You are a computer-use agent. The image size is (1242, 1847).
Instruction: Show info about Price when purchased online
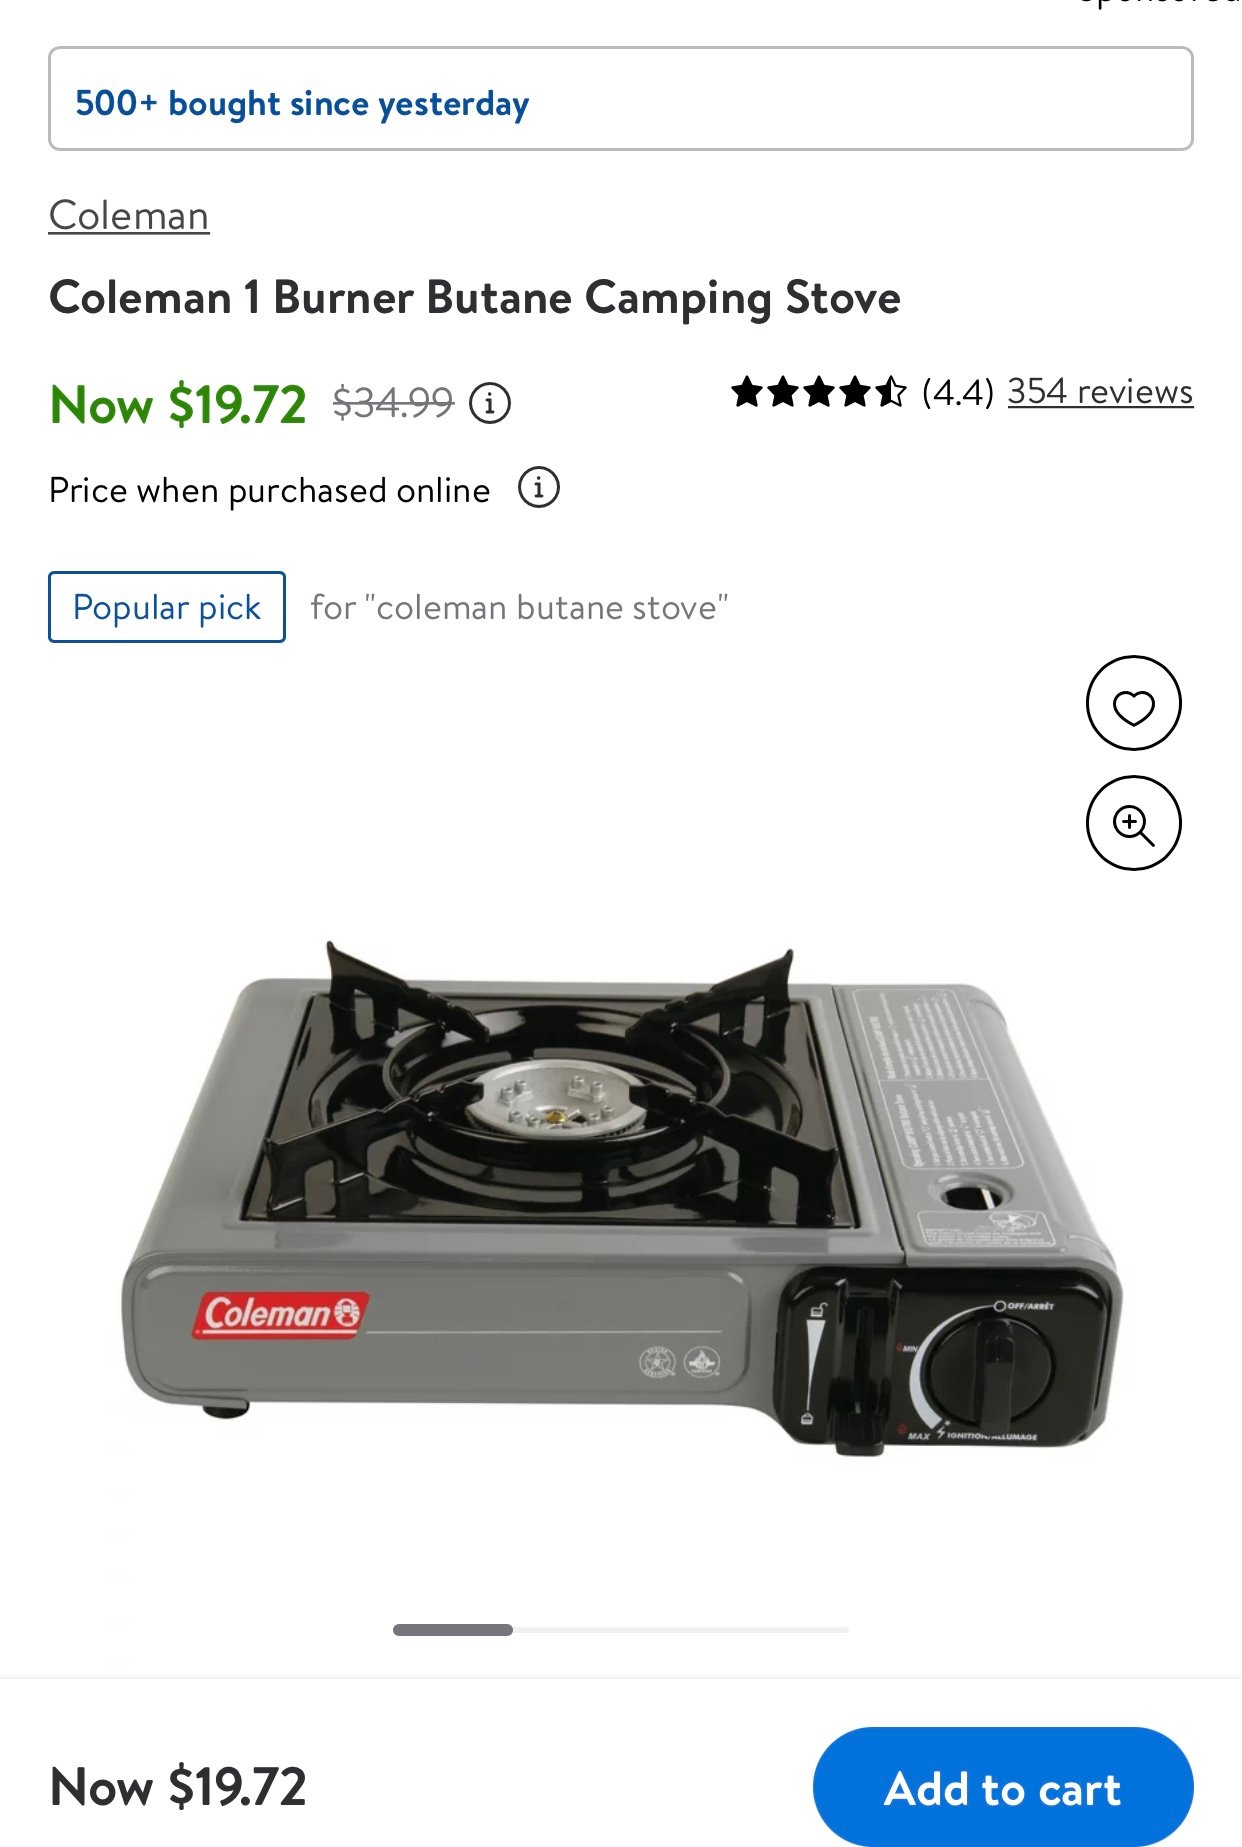click(x=538, y=488)
